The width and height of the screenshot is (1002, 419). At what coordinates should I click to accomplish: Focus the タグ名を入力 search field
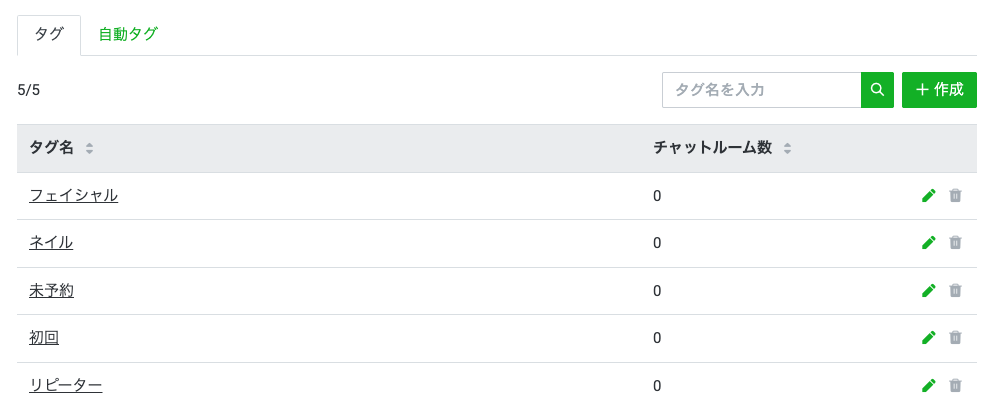(762, 90)
